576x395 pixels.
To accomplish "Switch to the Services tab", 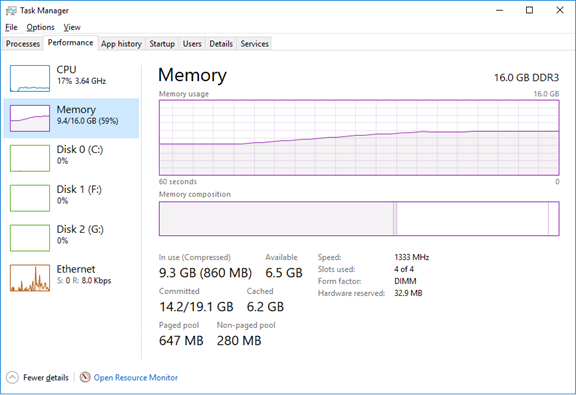I will [x=255, y=44].
